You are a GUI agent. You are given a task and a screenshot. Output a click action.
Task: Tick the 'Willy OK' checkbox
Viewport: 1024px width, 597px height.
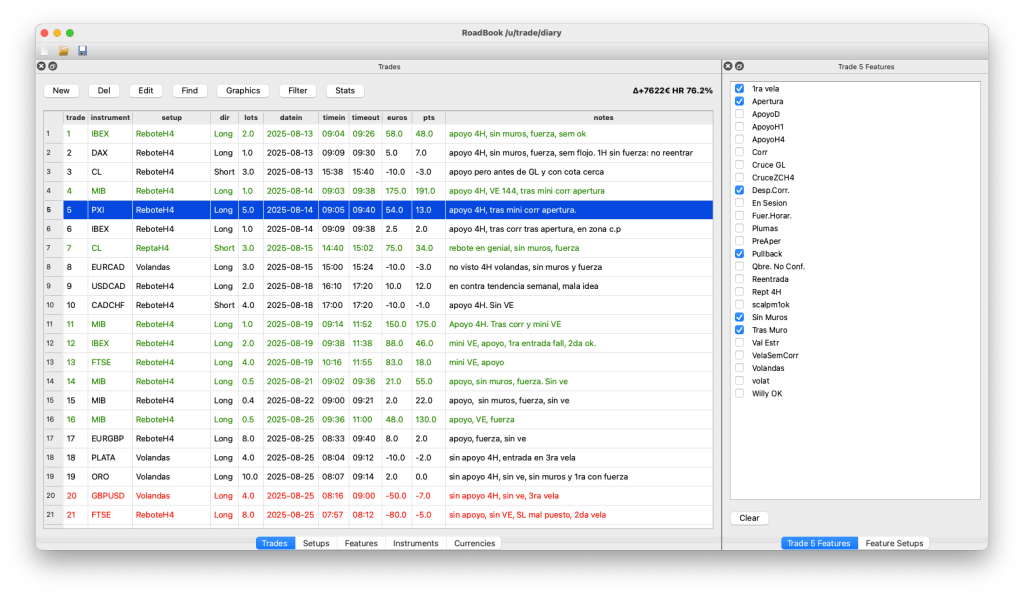coord(740,393)
